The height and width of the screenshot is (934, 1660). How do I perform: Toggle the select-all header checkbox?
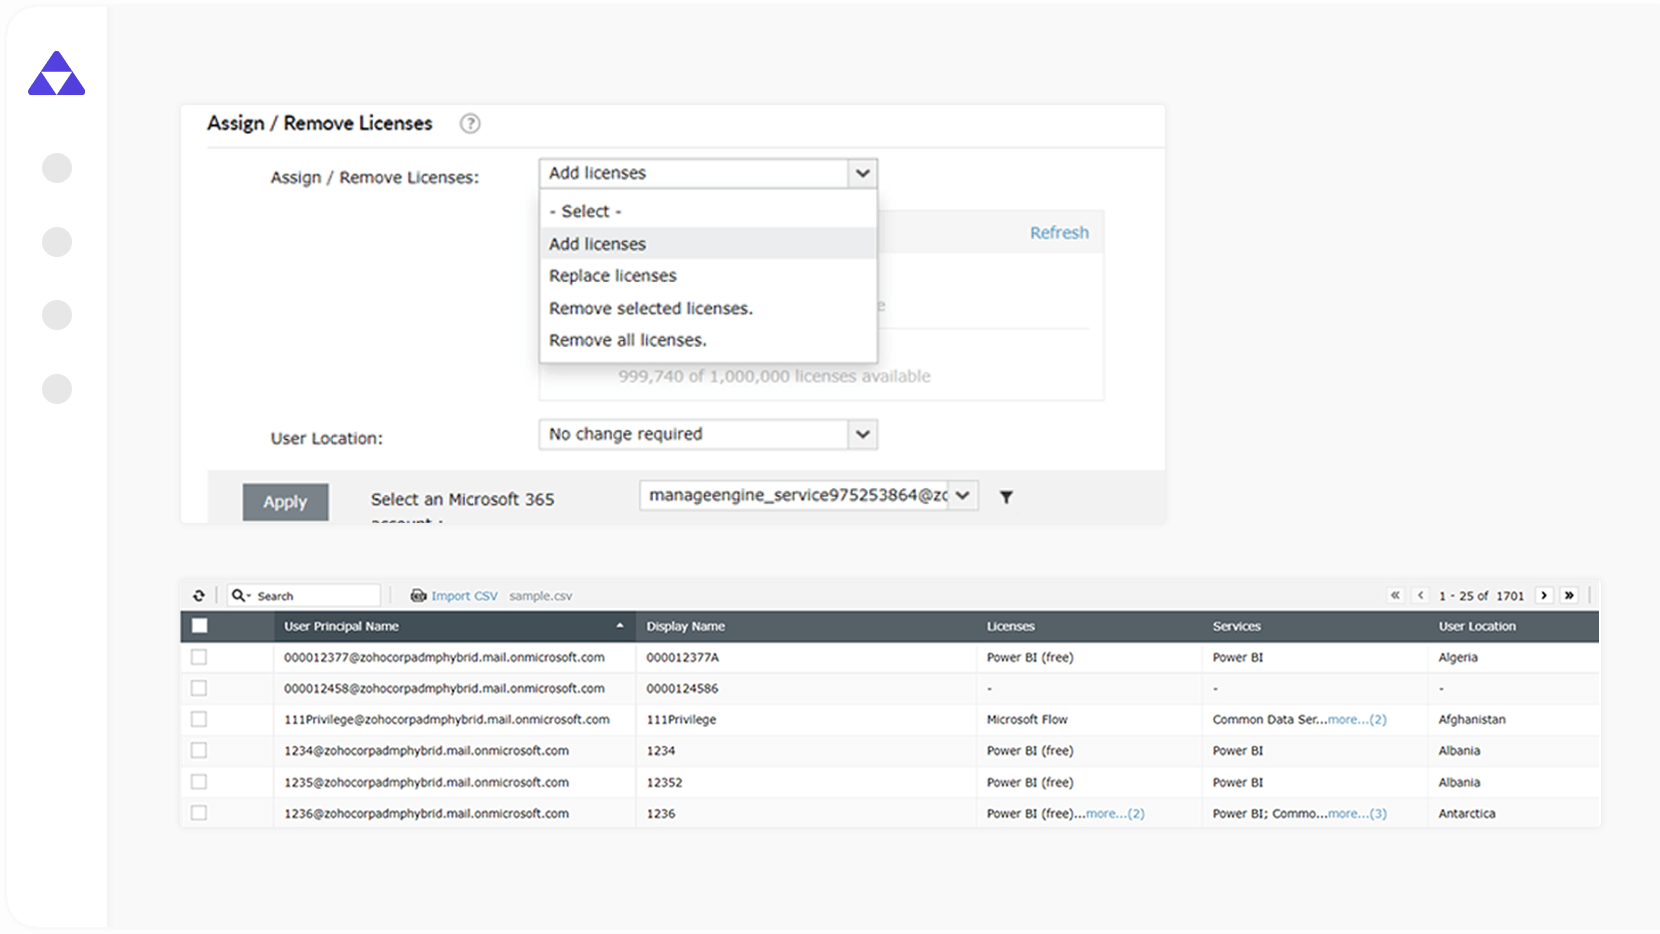(x=200, y=626)
